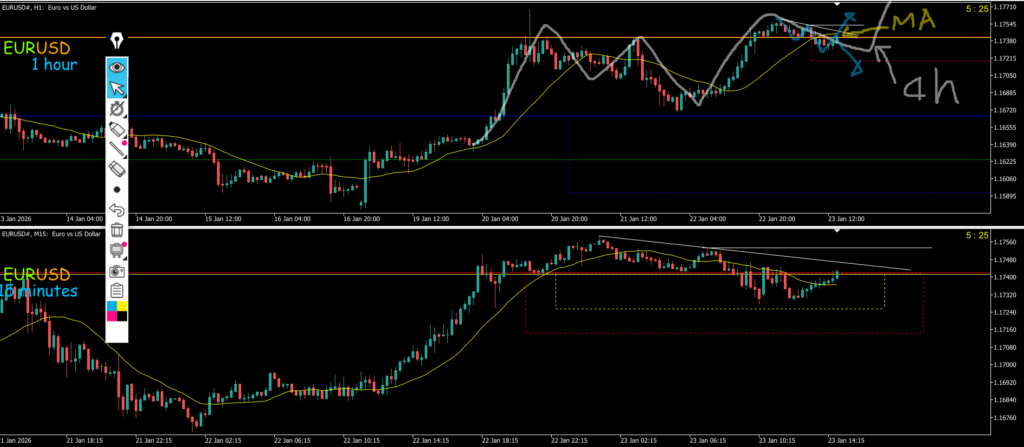Clear drawings with the trash bin icon
The height and width of the screenshot is (447, 1024).
[x=117, y=230]
